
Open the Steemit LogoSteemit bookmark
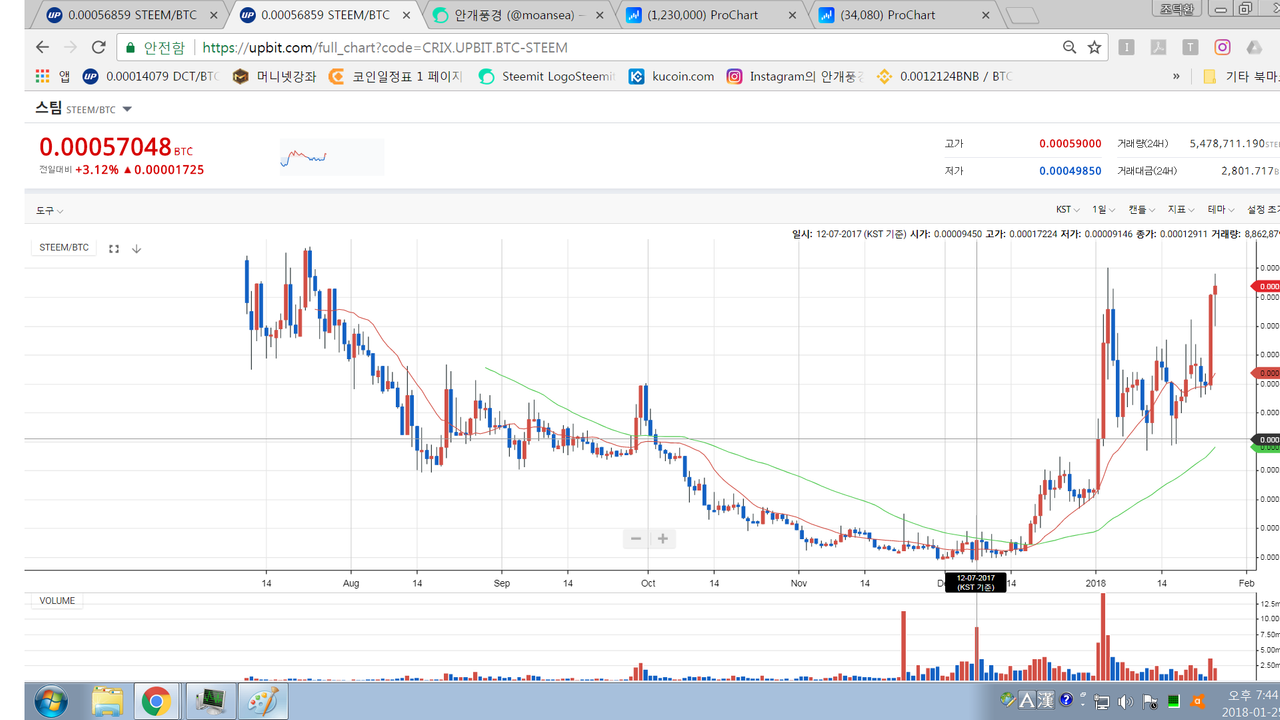point(547,76)
